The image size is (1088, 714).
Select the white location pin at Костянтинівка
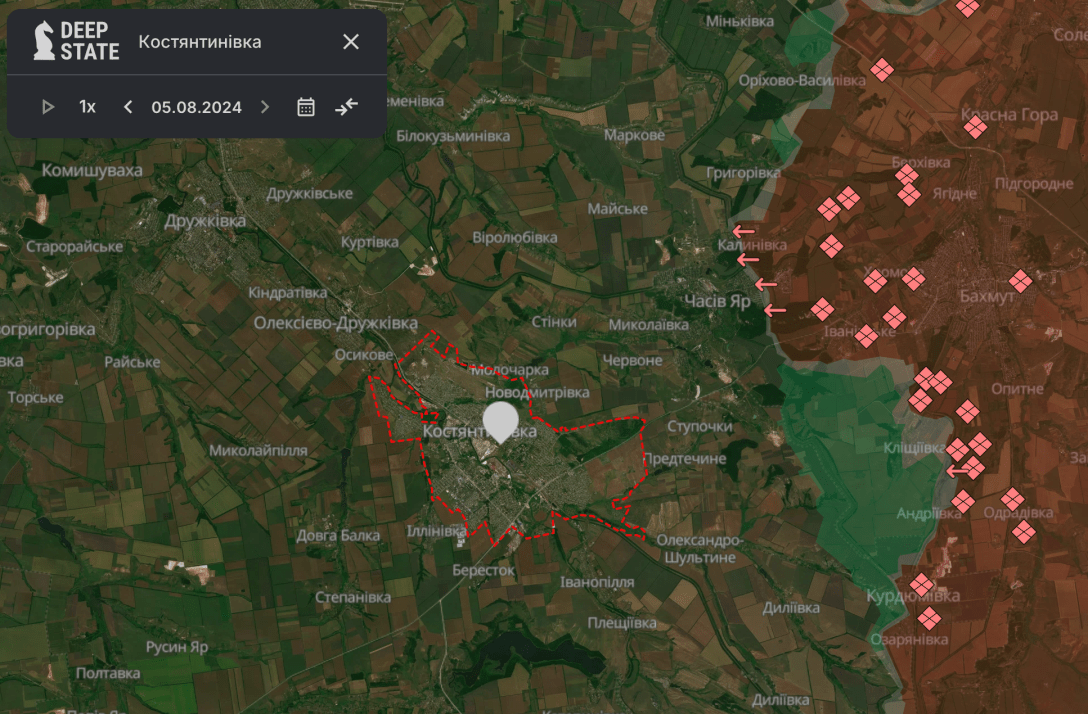click(x=500, y=422)
